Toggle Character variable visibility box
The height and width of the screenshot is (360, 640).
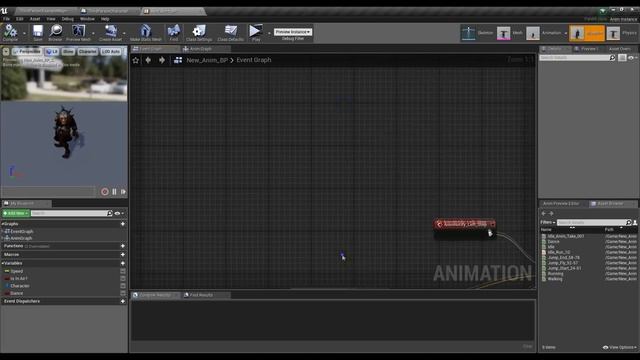pyautogui.click(x=122, y=286)
